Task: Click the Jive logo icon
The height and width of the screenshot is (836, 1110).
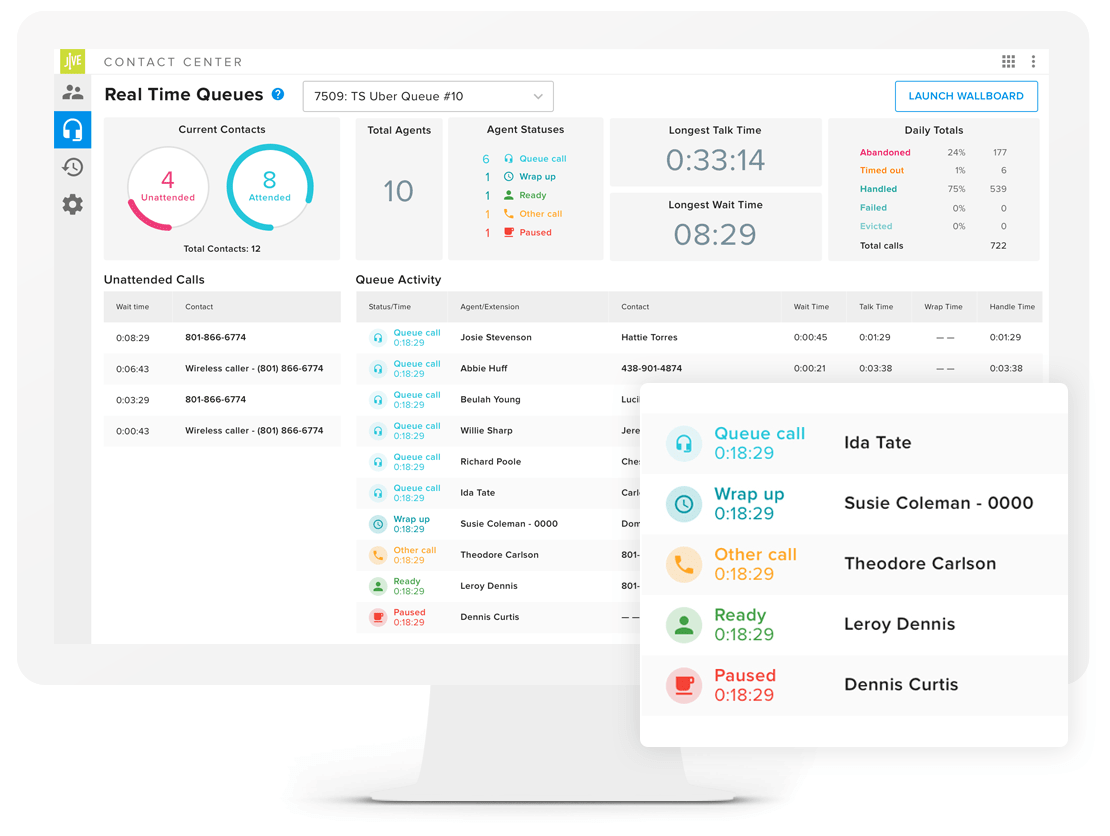Action: point(72,62)
